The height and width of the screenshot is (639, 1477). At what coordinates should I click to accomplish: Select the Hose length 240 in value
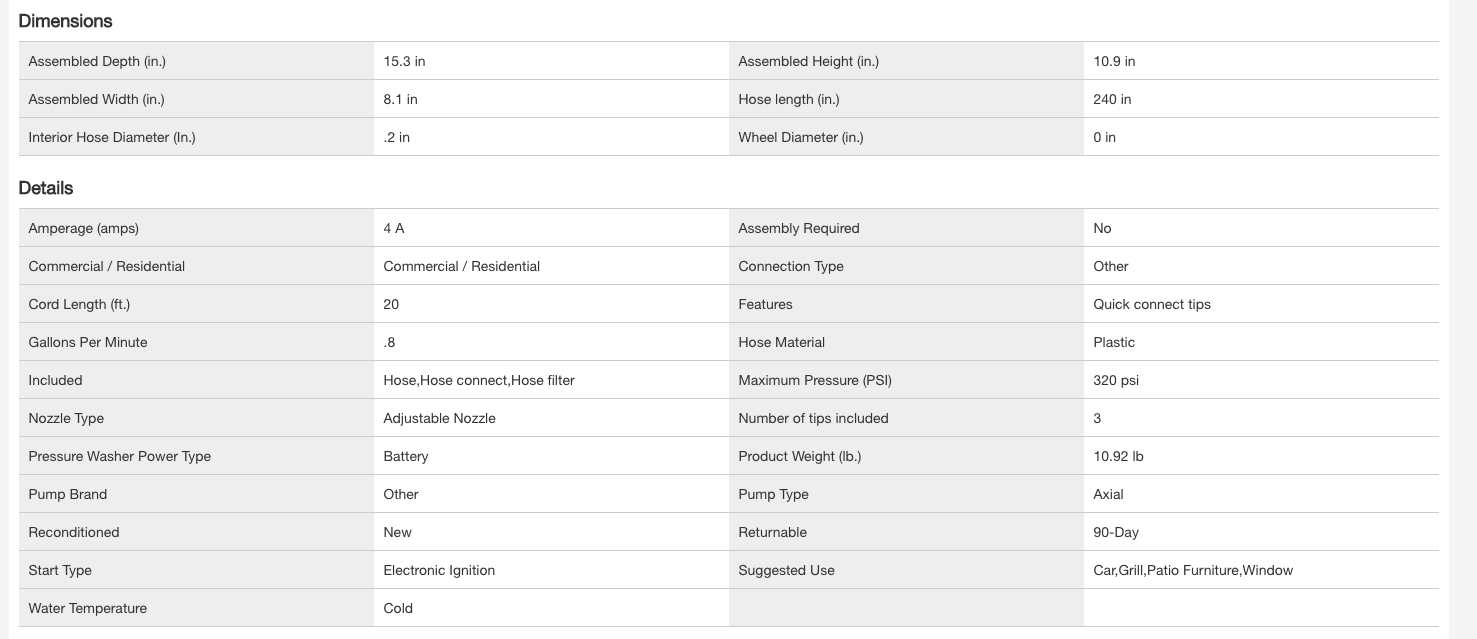tap(1112, 99)
